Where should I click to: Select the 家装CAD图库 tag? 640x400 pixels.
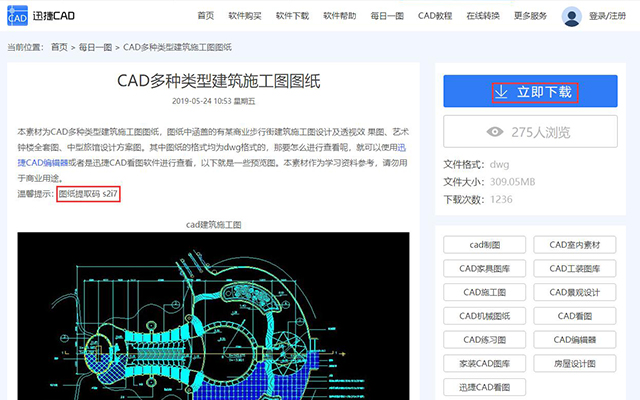click(484, 363)
